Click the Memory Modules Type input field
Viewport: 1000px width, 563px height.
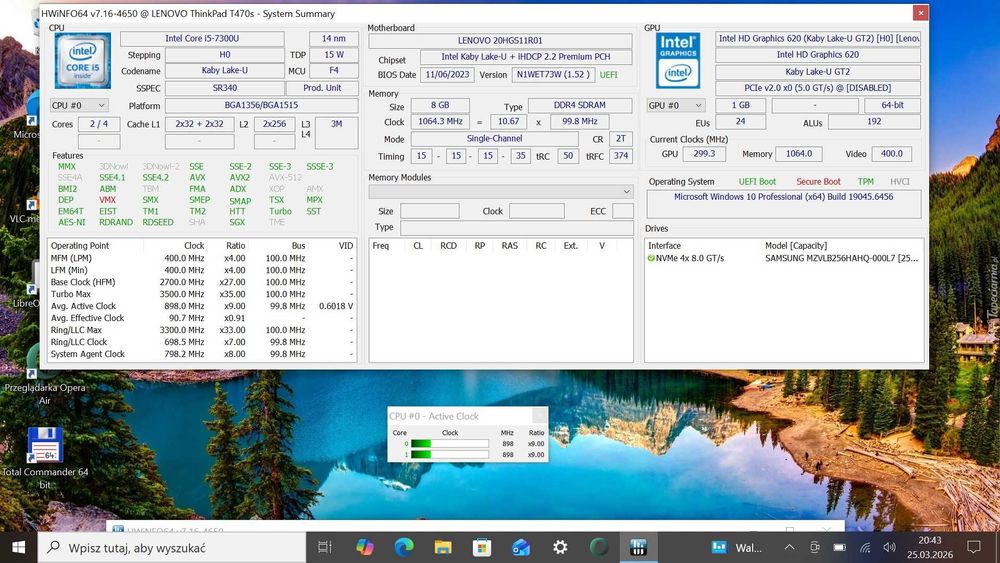517,227
